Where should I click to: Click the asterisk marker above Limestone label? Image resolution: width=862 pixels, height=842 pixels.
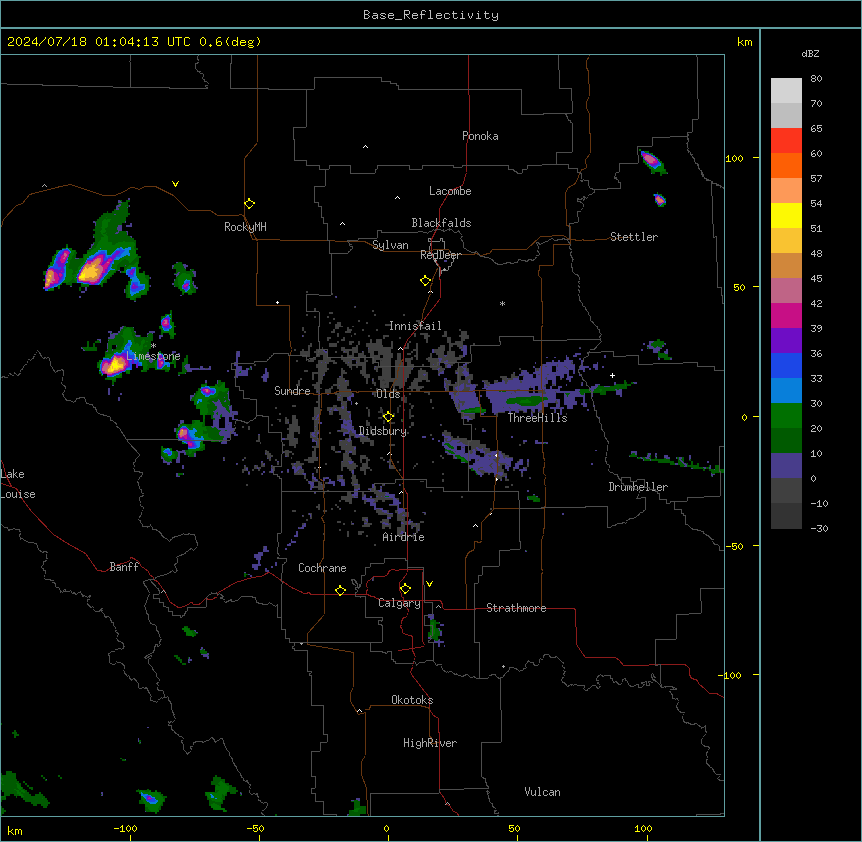153,346
